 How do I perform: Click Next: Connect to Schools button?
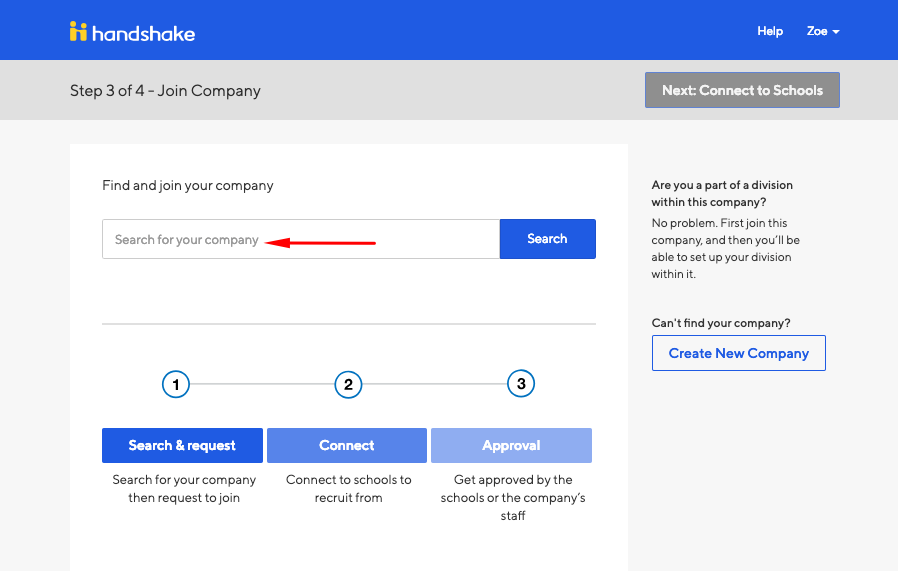[742, 90]
